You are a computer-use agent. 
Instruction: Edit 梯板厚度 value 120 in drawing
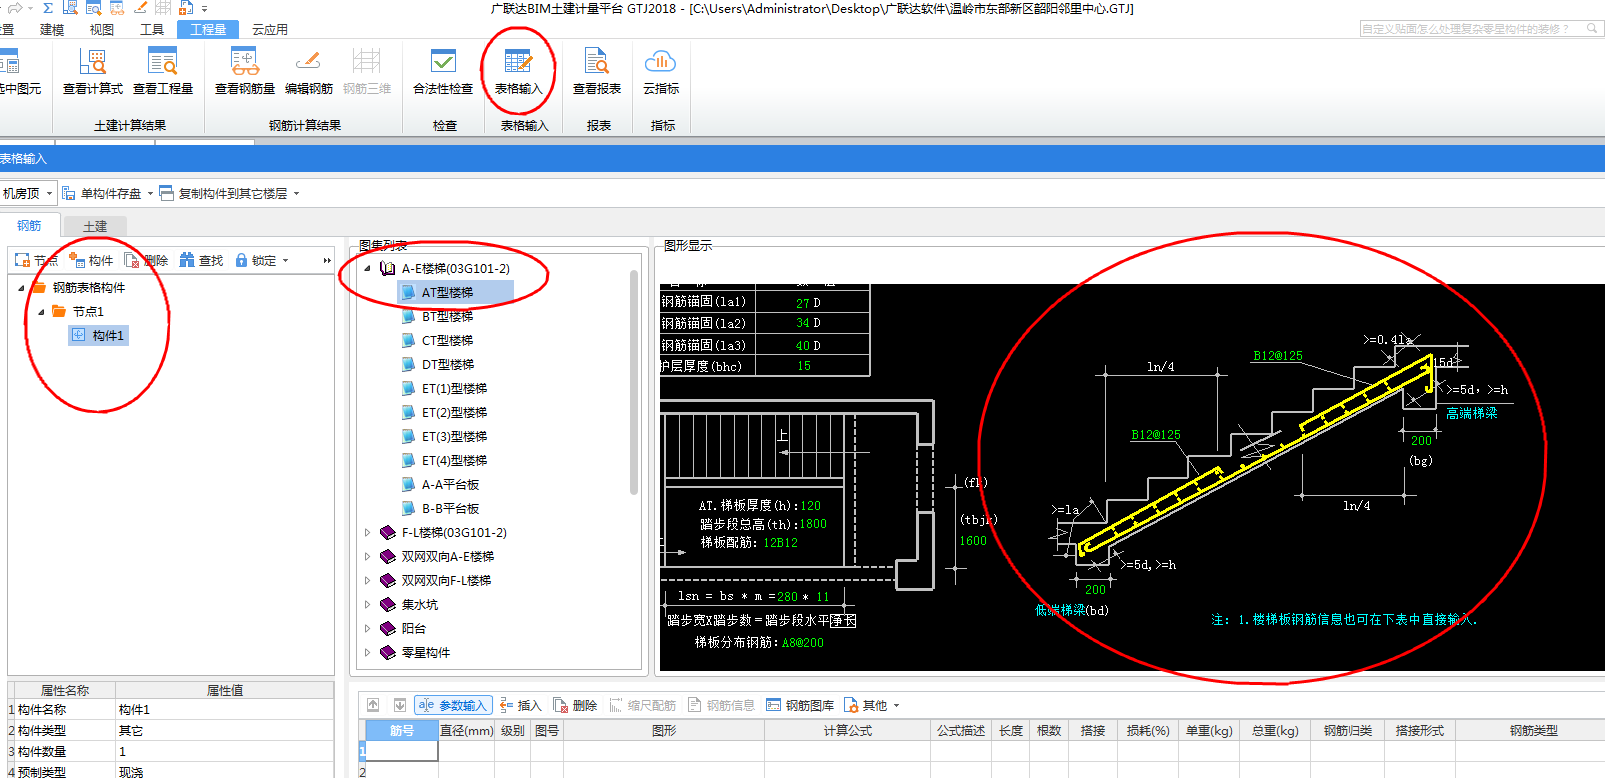click(x=810, y=506)
